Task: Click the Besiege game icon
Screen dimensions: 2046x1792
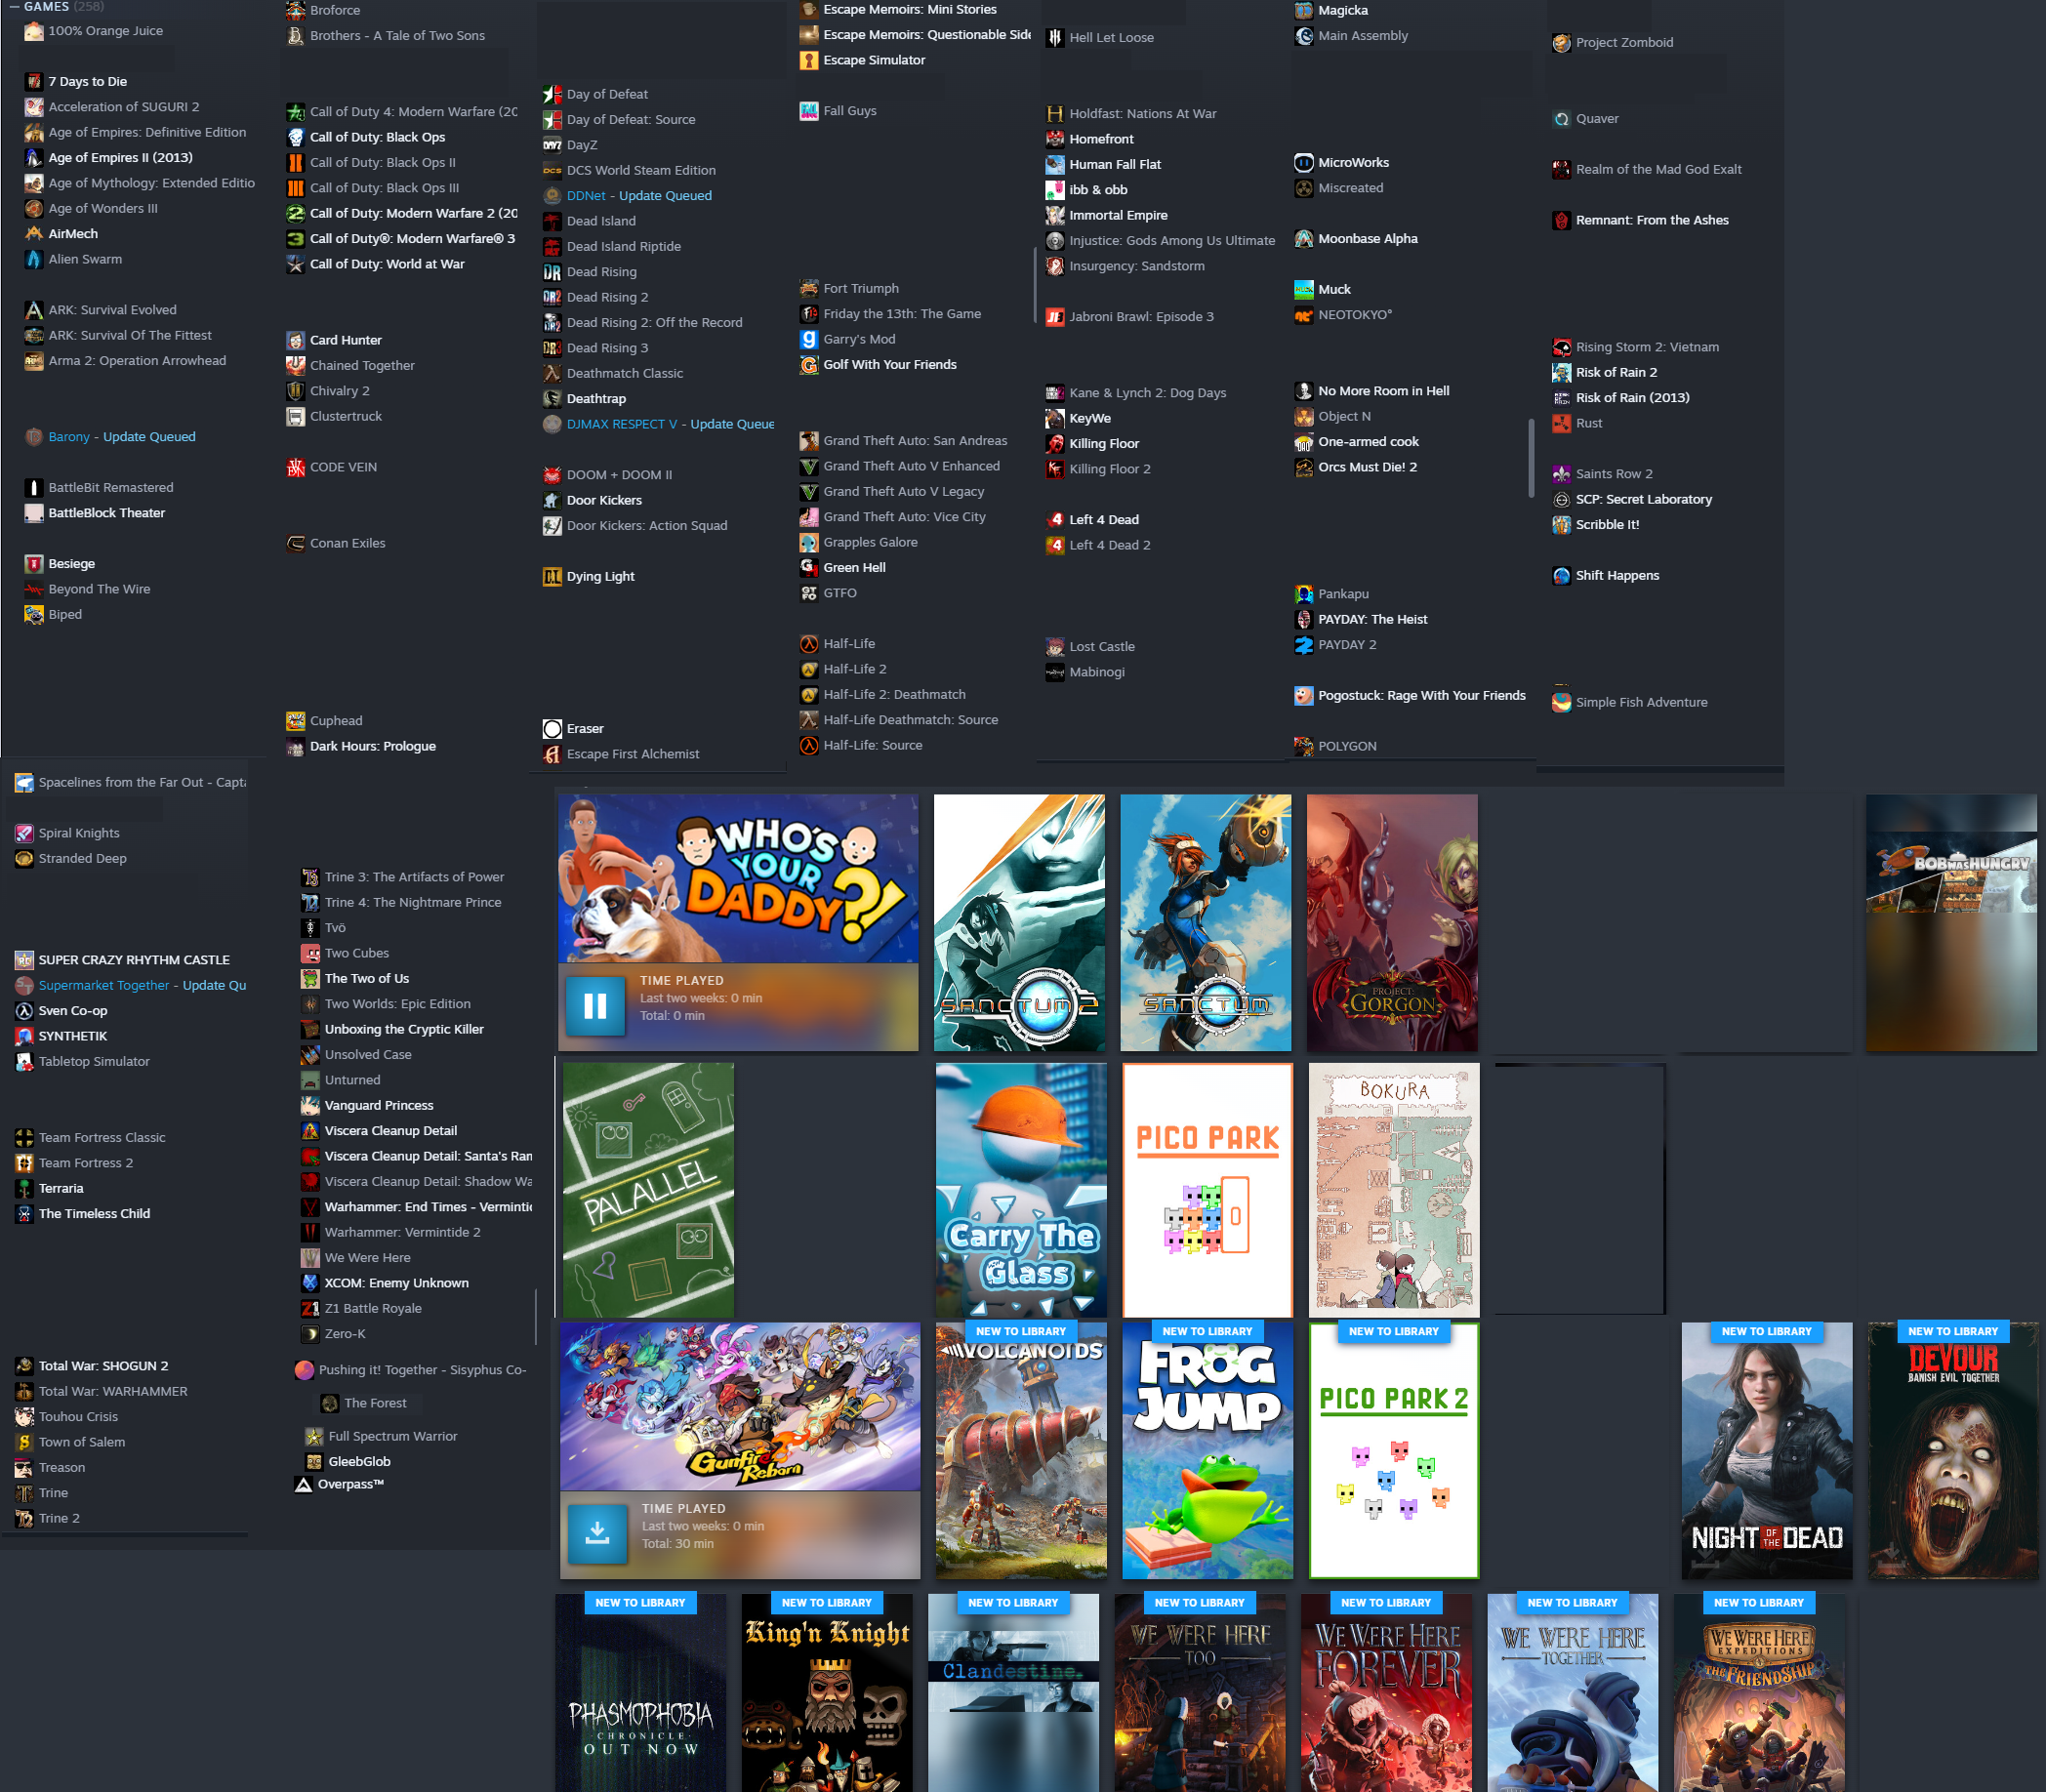Action: (34, 564)
